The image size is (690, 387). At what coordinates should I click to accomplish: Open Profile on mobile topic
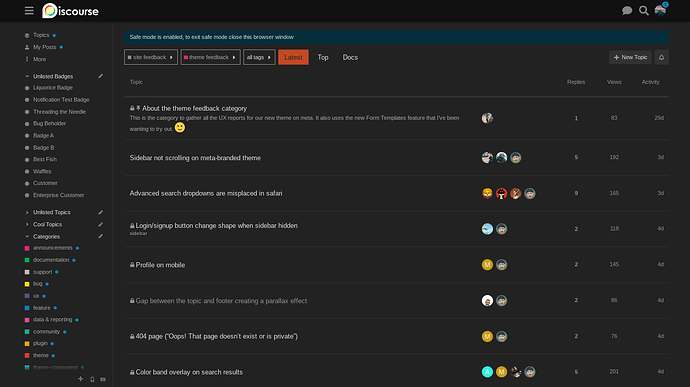pyautogui.click(x=160, y=265)
